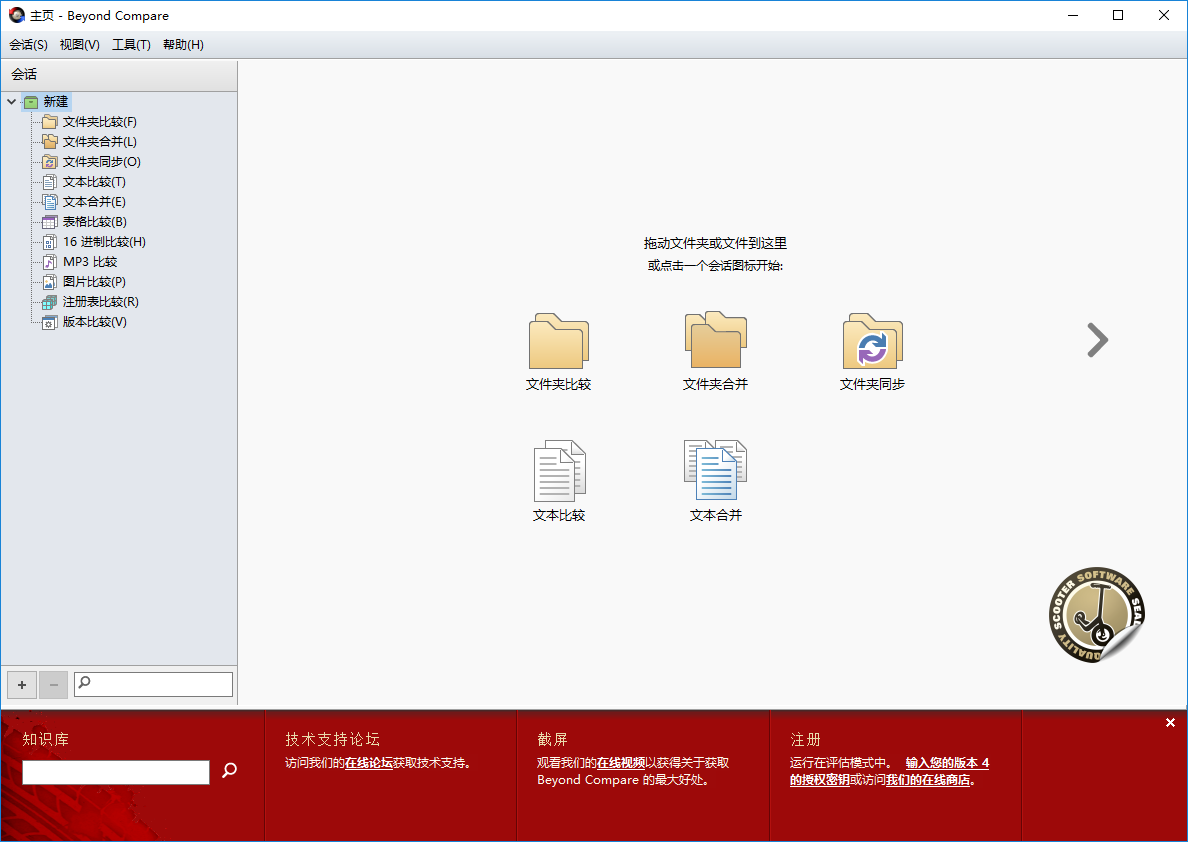Click the 知识库 search text field
The image size is (1188, 842).
[x=116, y=772]
